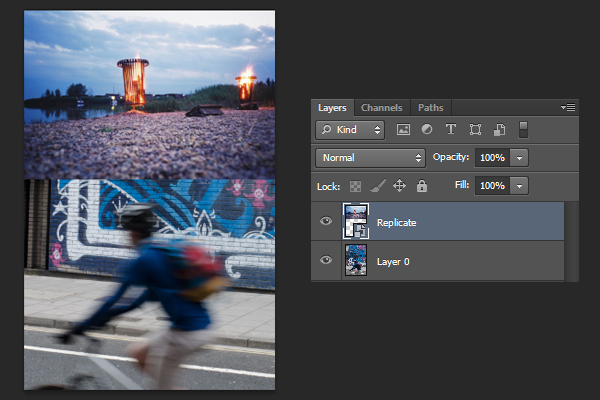Lock all with padlock icon

coord(422,186)
